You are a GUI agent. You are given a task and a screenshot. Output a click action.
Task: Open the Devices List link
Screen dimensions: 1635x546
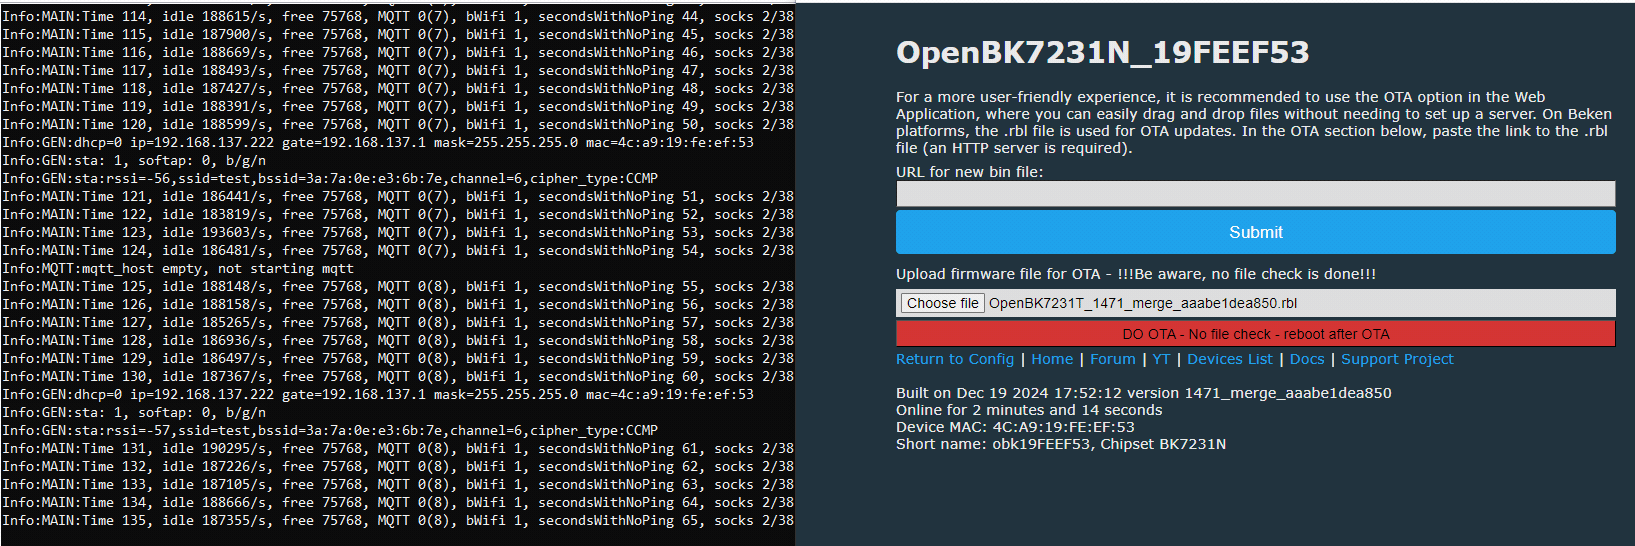pos(1230,359)
